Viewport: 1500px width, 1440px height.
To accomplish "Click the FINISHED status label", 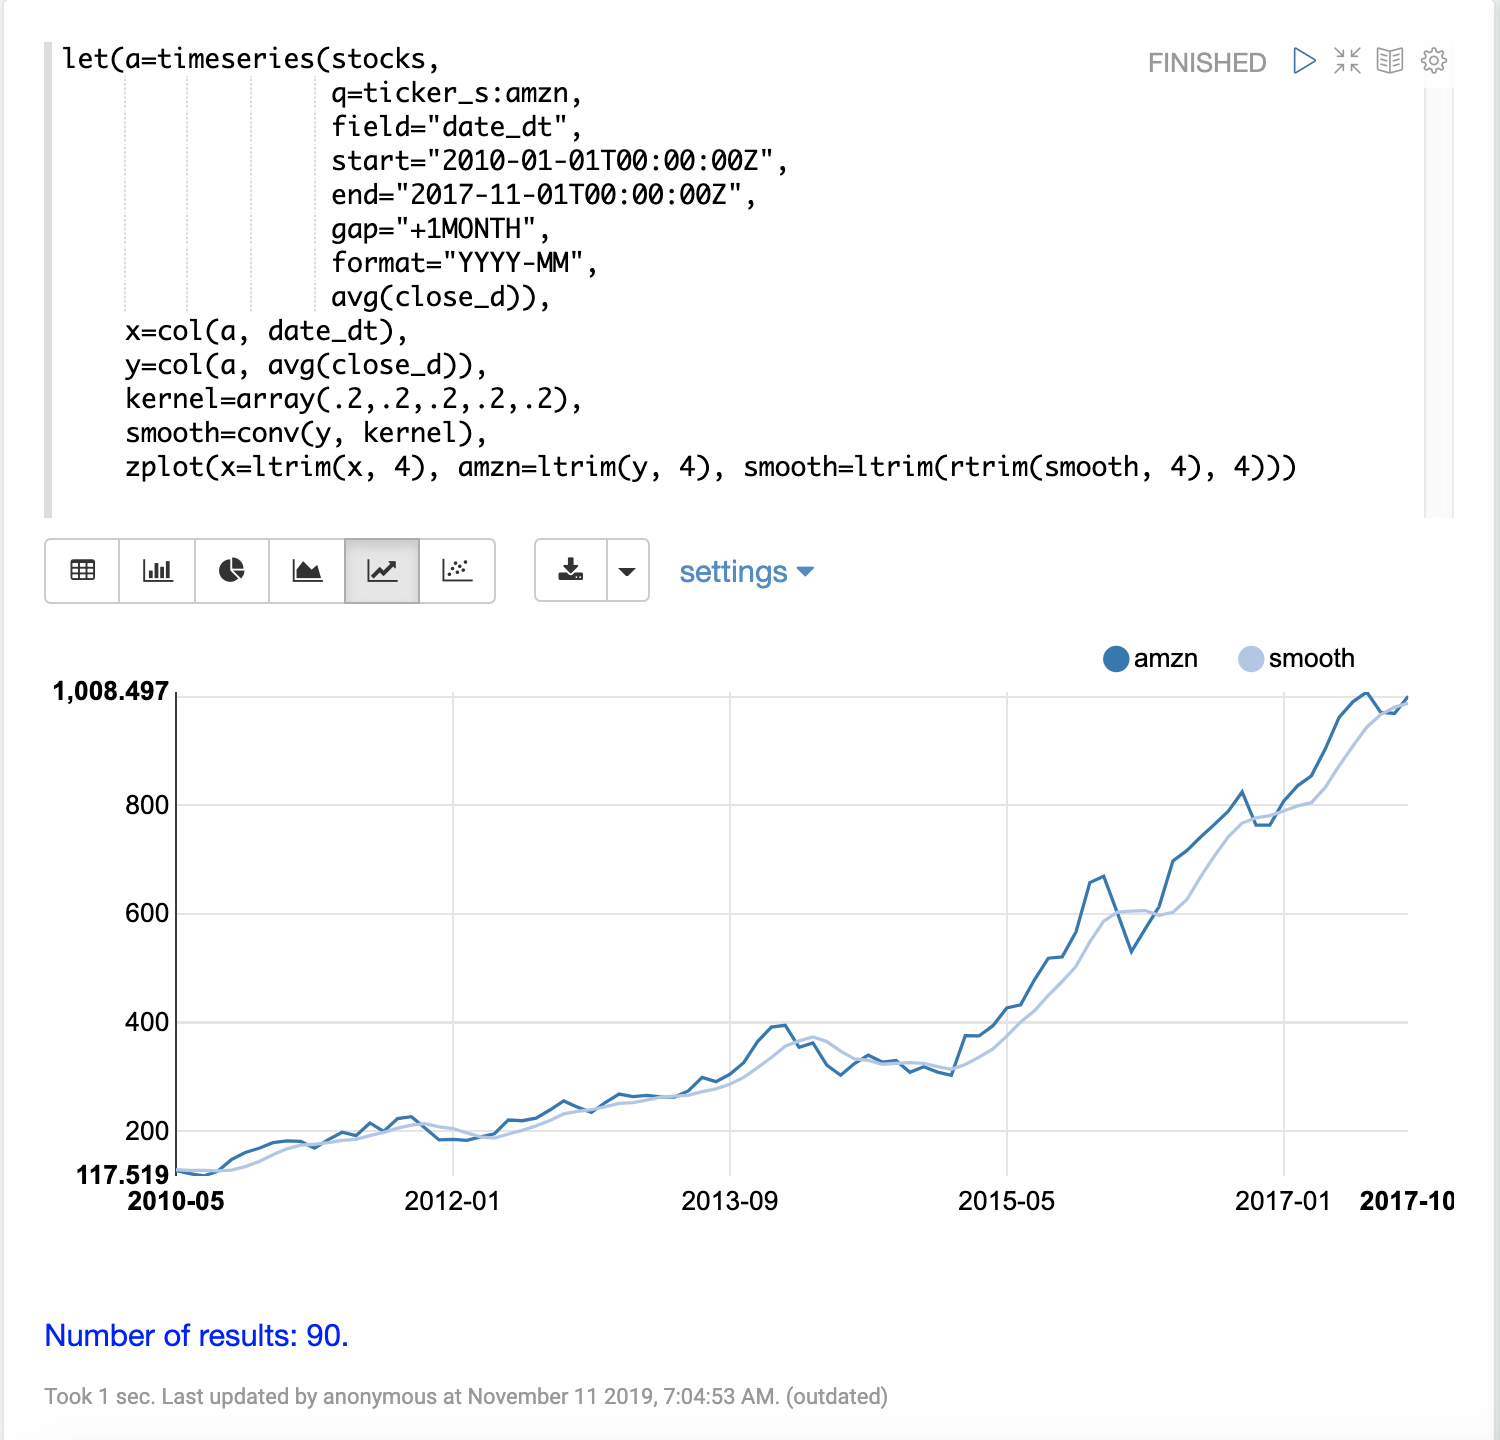I will [x=1206, y=63].
